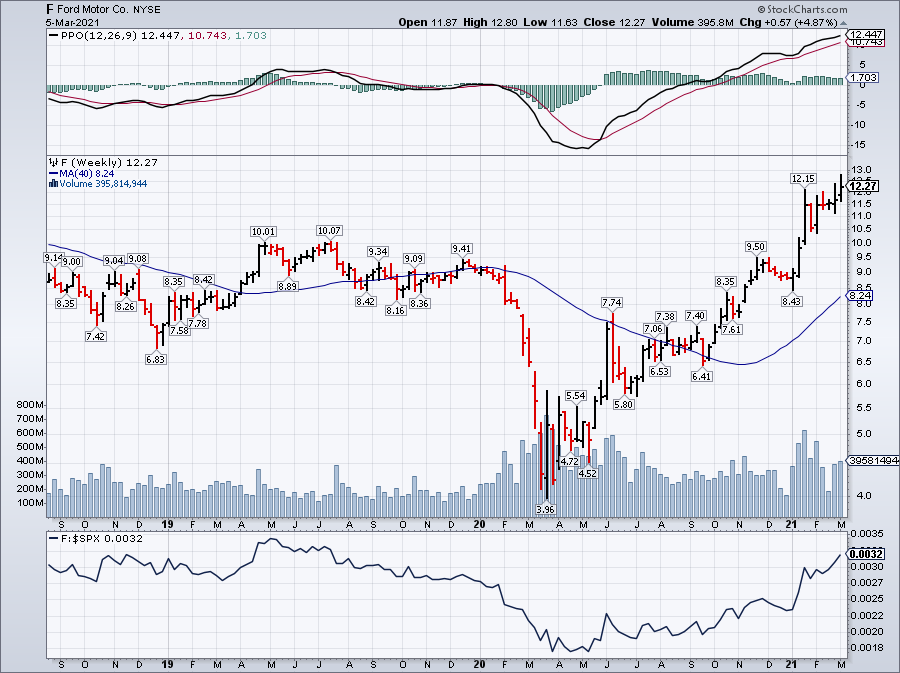900x673 pixels.
Task: Click the 8.26 price label
Action: [125, 306]
